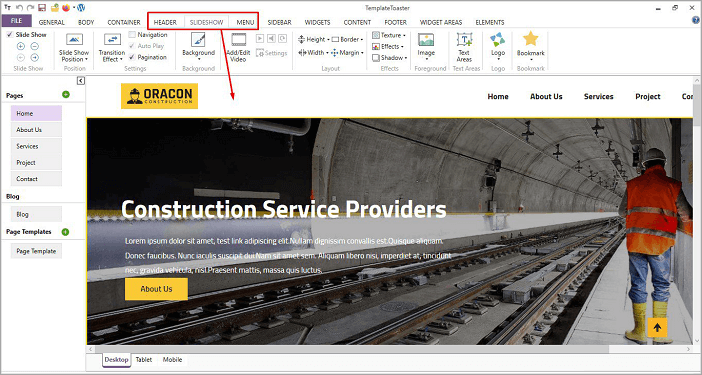The image size is (702, 375).
Task: Click the Redo icon in quick access toolbar
Action: pos(30,8)
